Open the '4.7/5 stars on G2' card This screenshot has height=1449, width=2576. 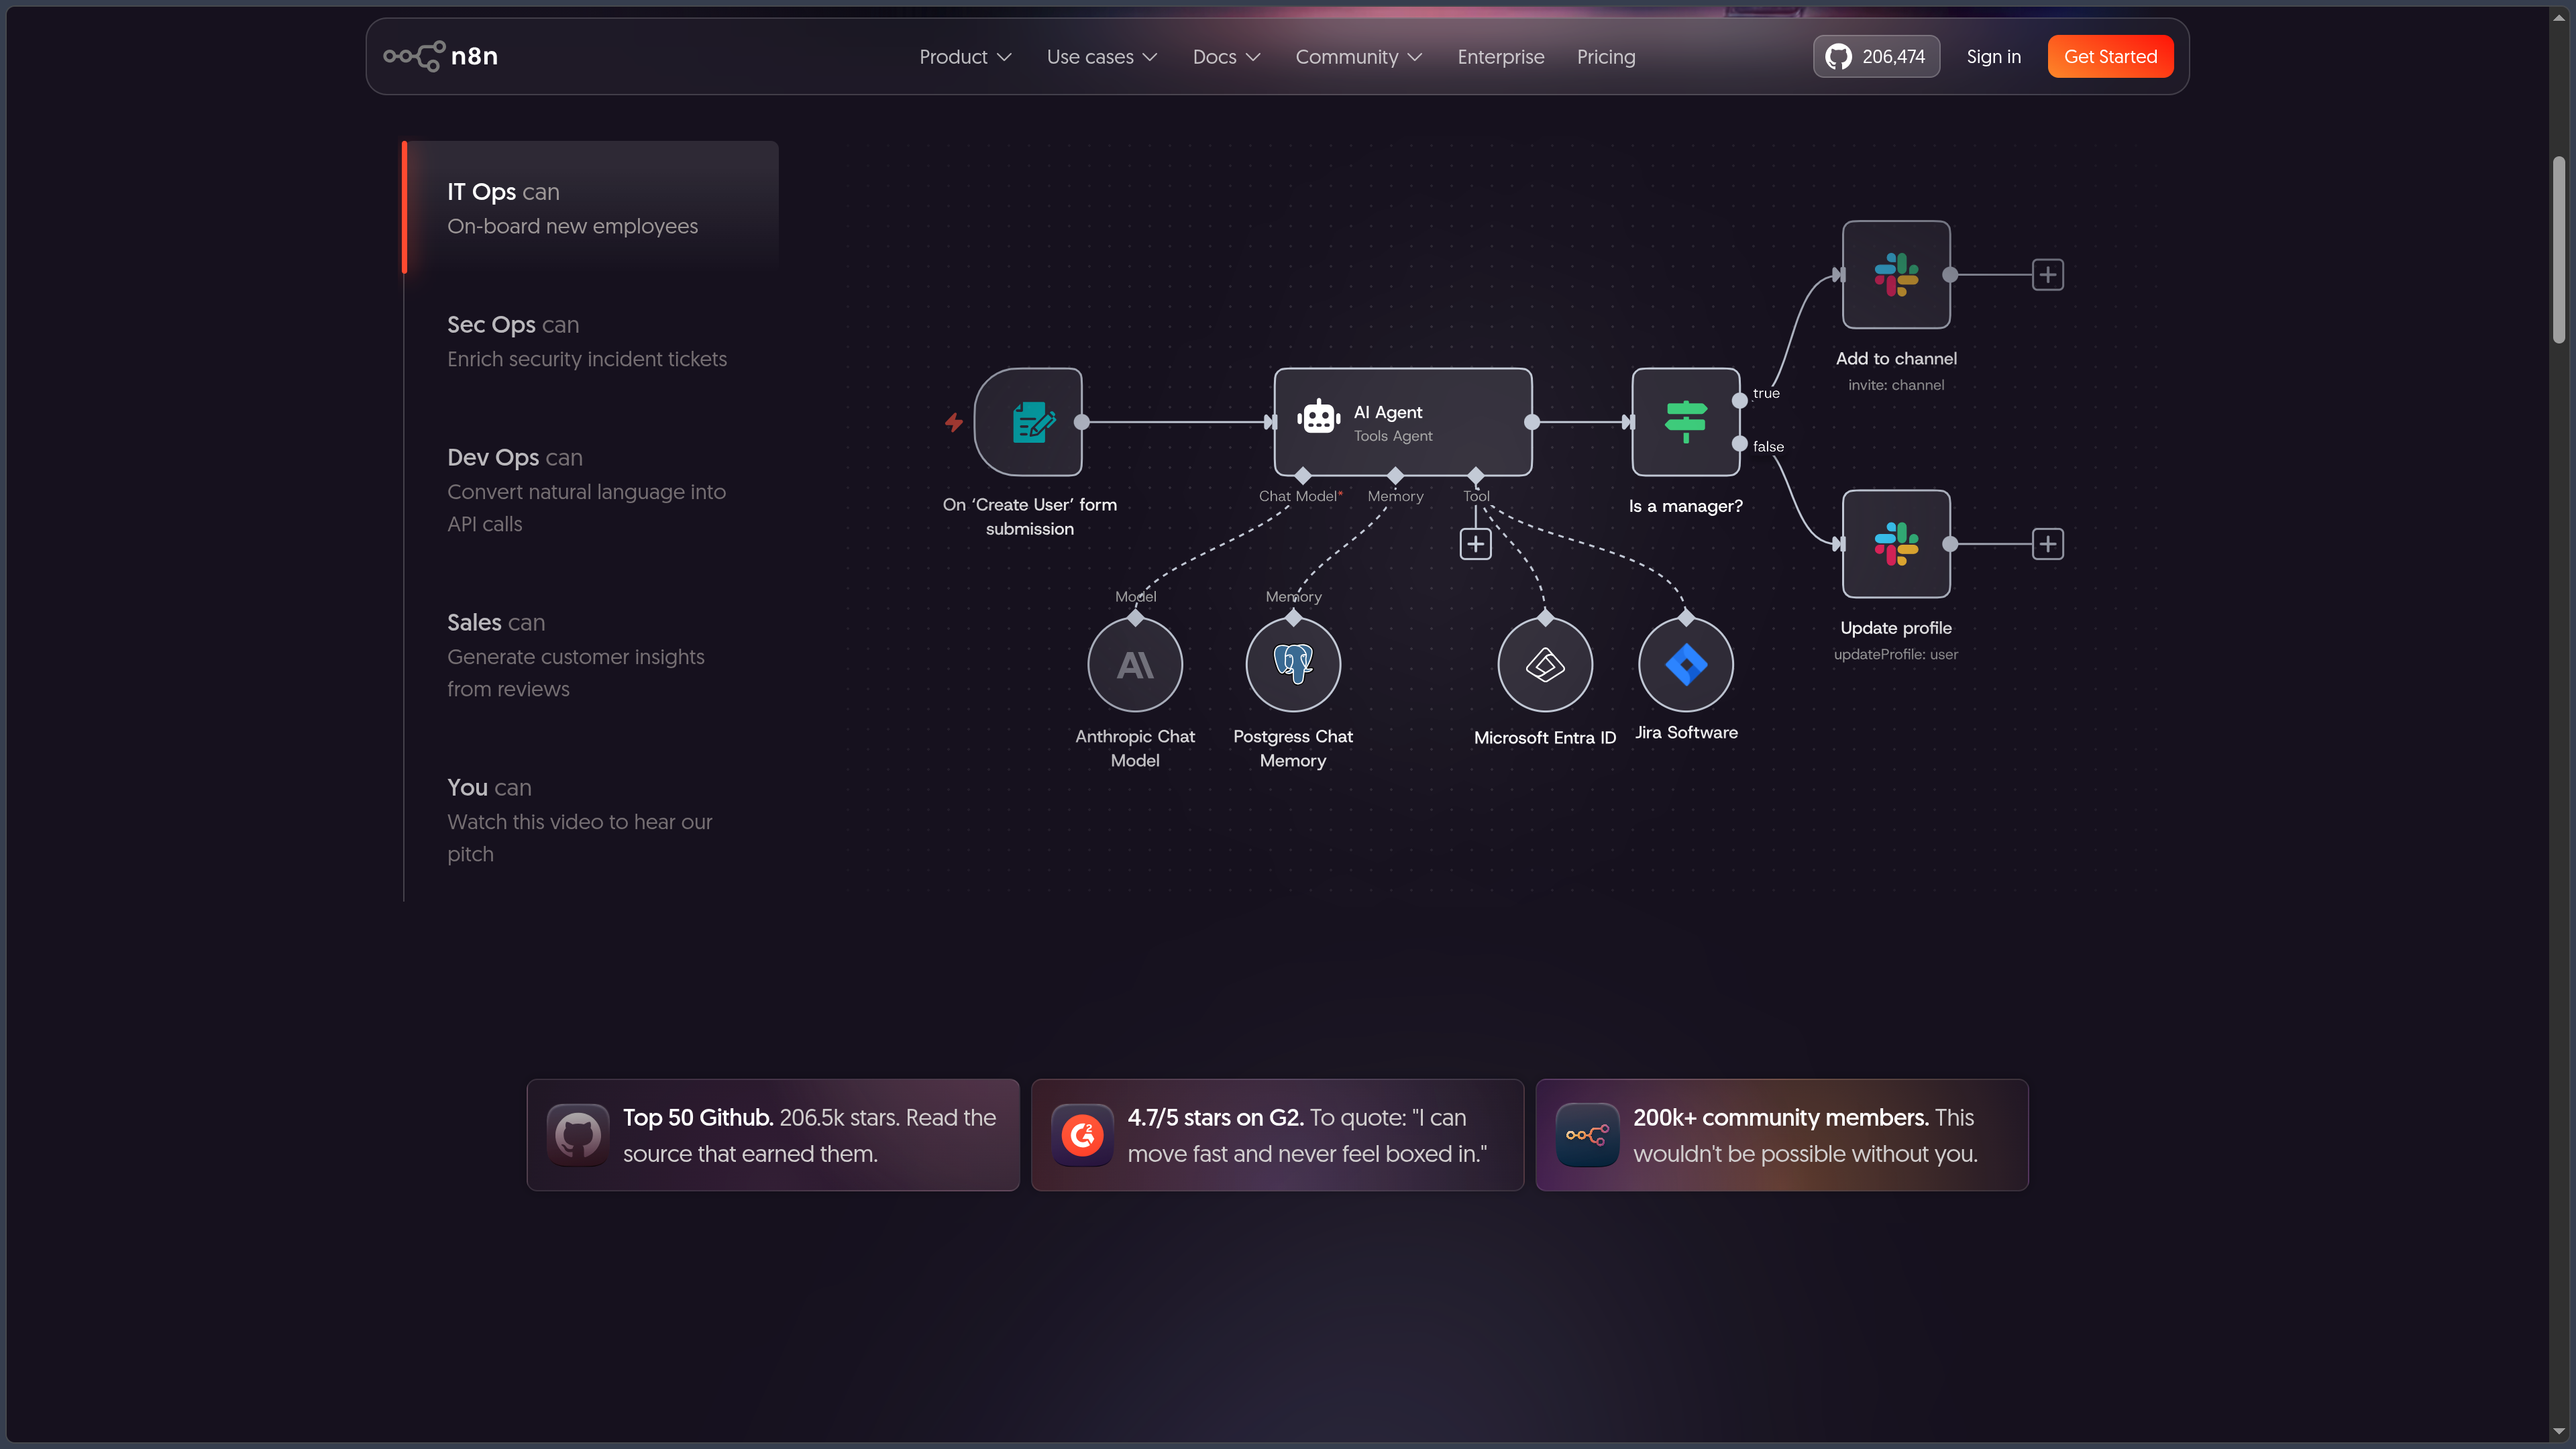[x=1277, y=1135]
